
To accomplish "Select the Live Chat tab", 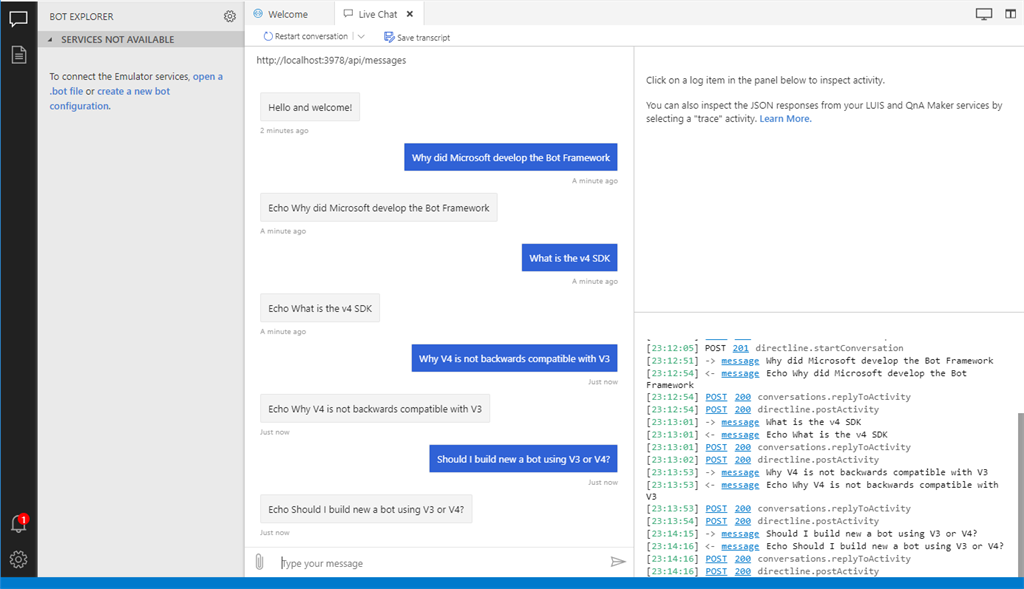I will click(x=372, y=14).
